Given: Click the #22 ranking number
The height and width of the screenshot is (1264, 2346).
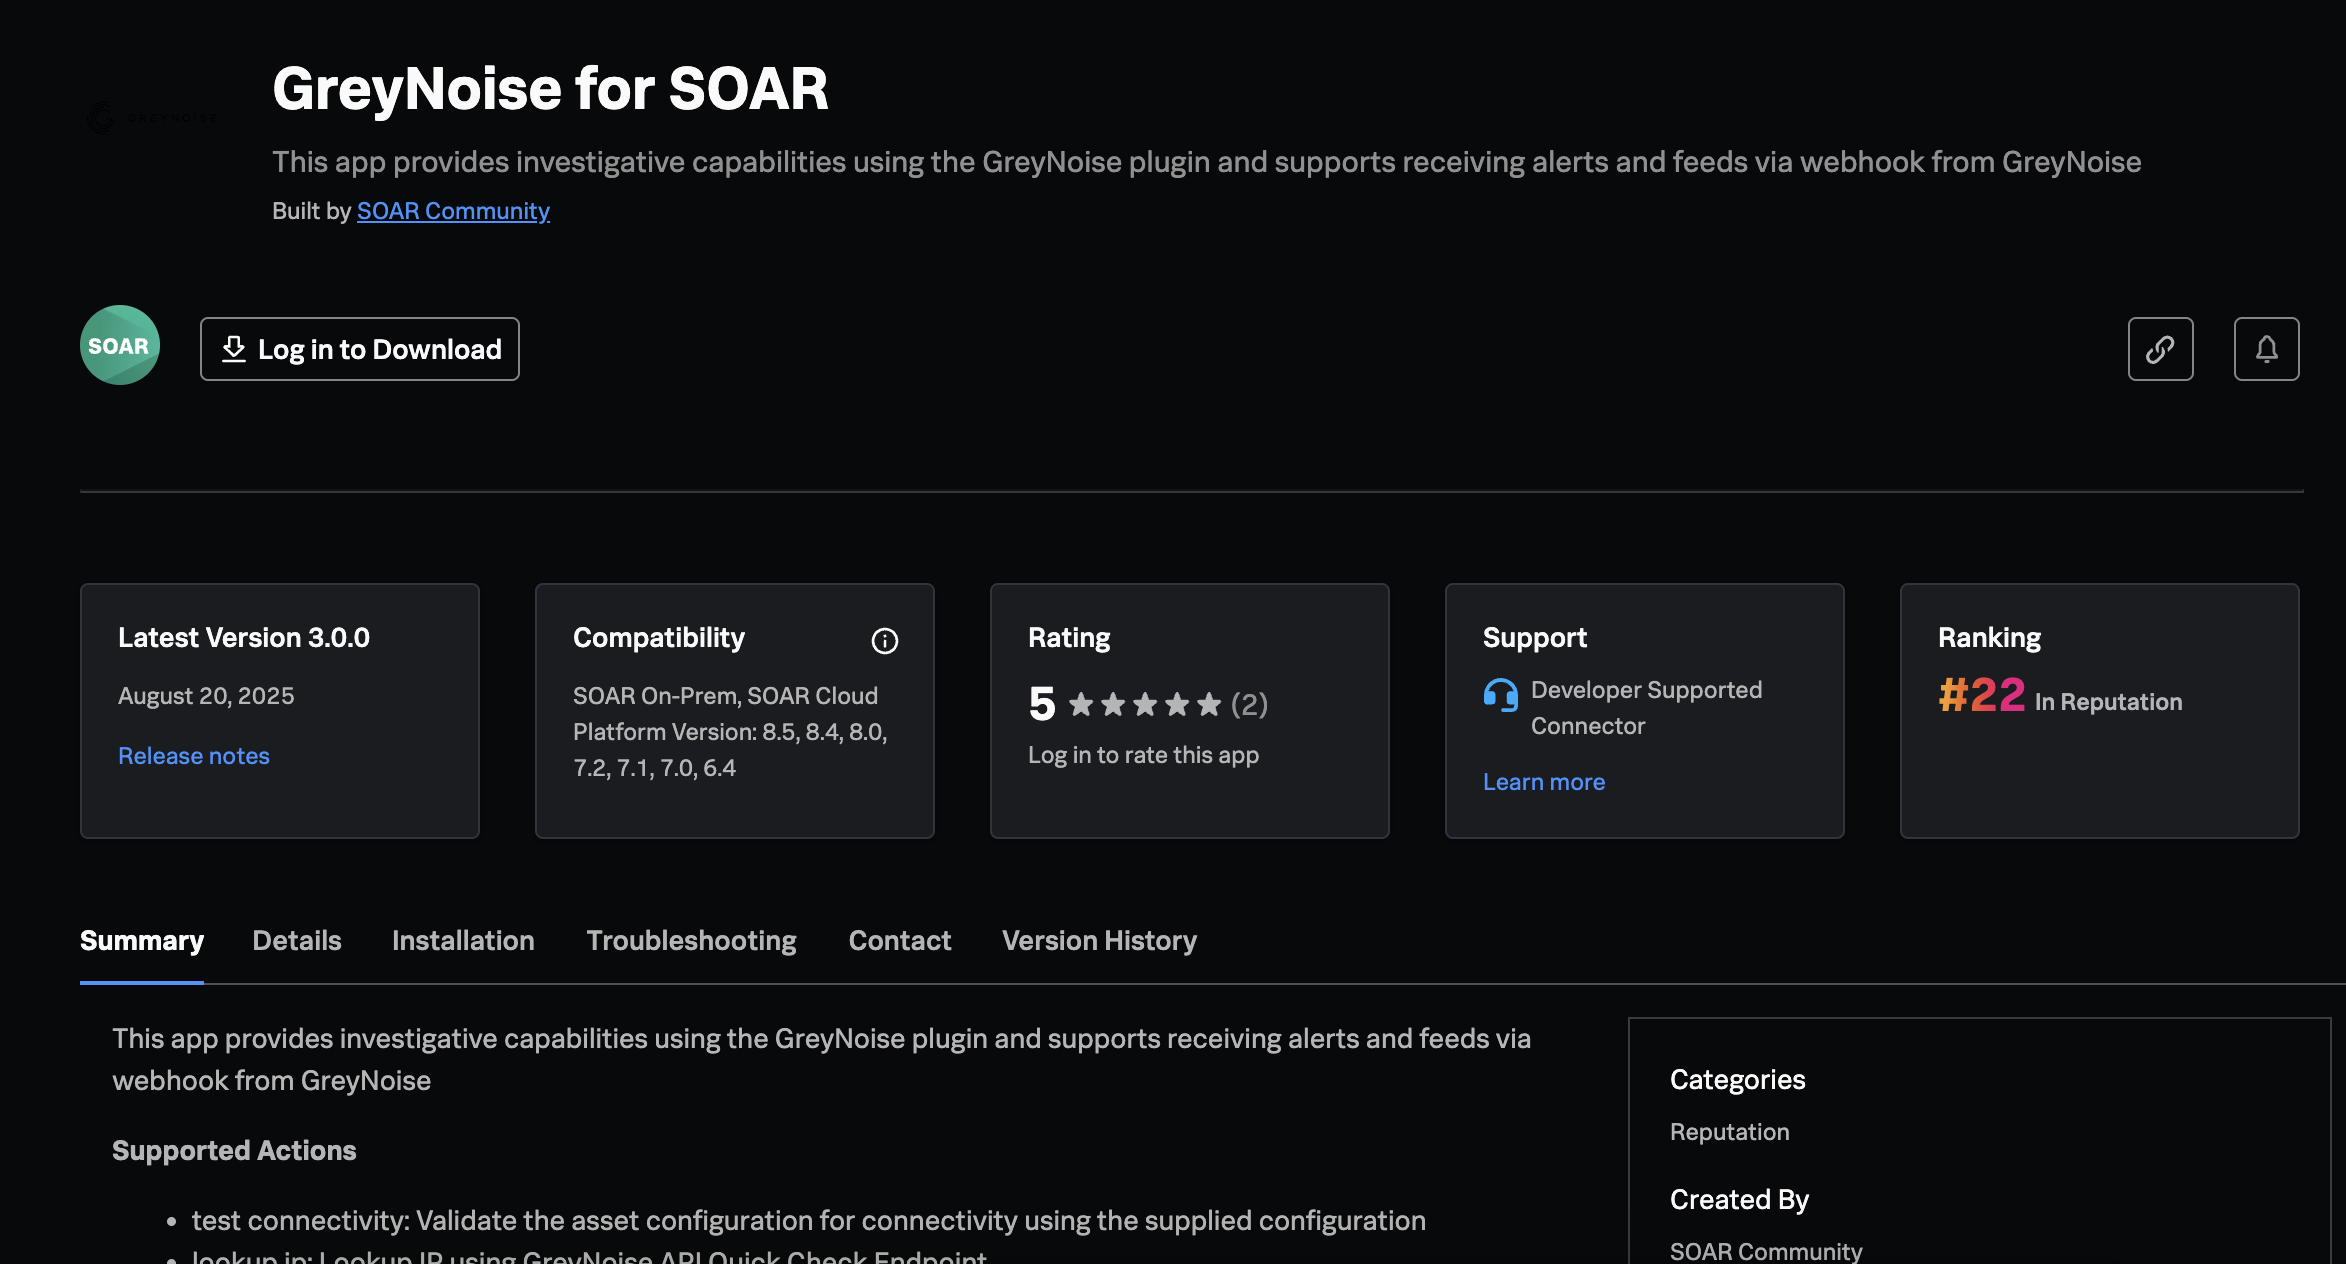Looking at the screenshot, I should pos(1982,695).
